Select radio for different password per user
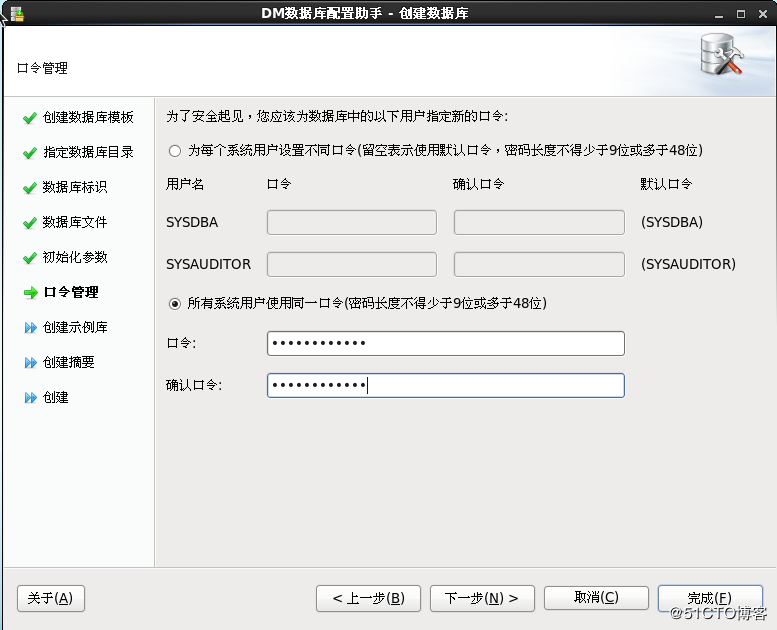This screenshot has height=630, width=777. point(174,151)
